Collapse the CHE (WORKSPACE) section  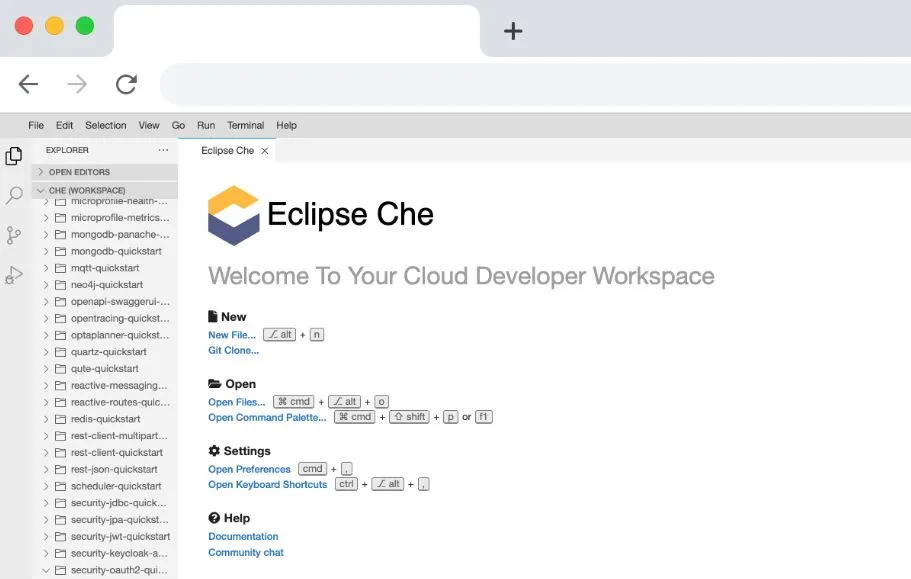pyautogui.click(x=41, y=190)
